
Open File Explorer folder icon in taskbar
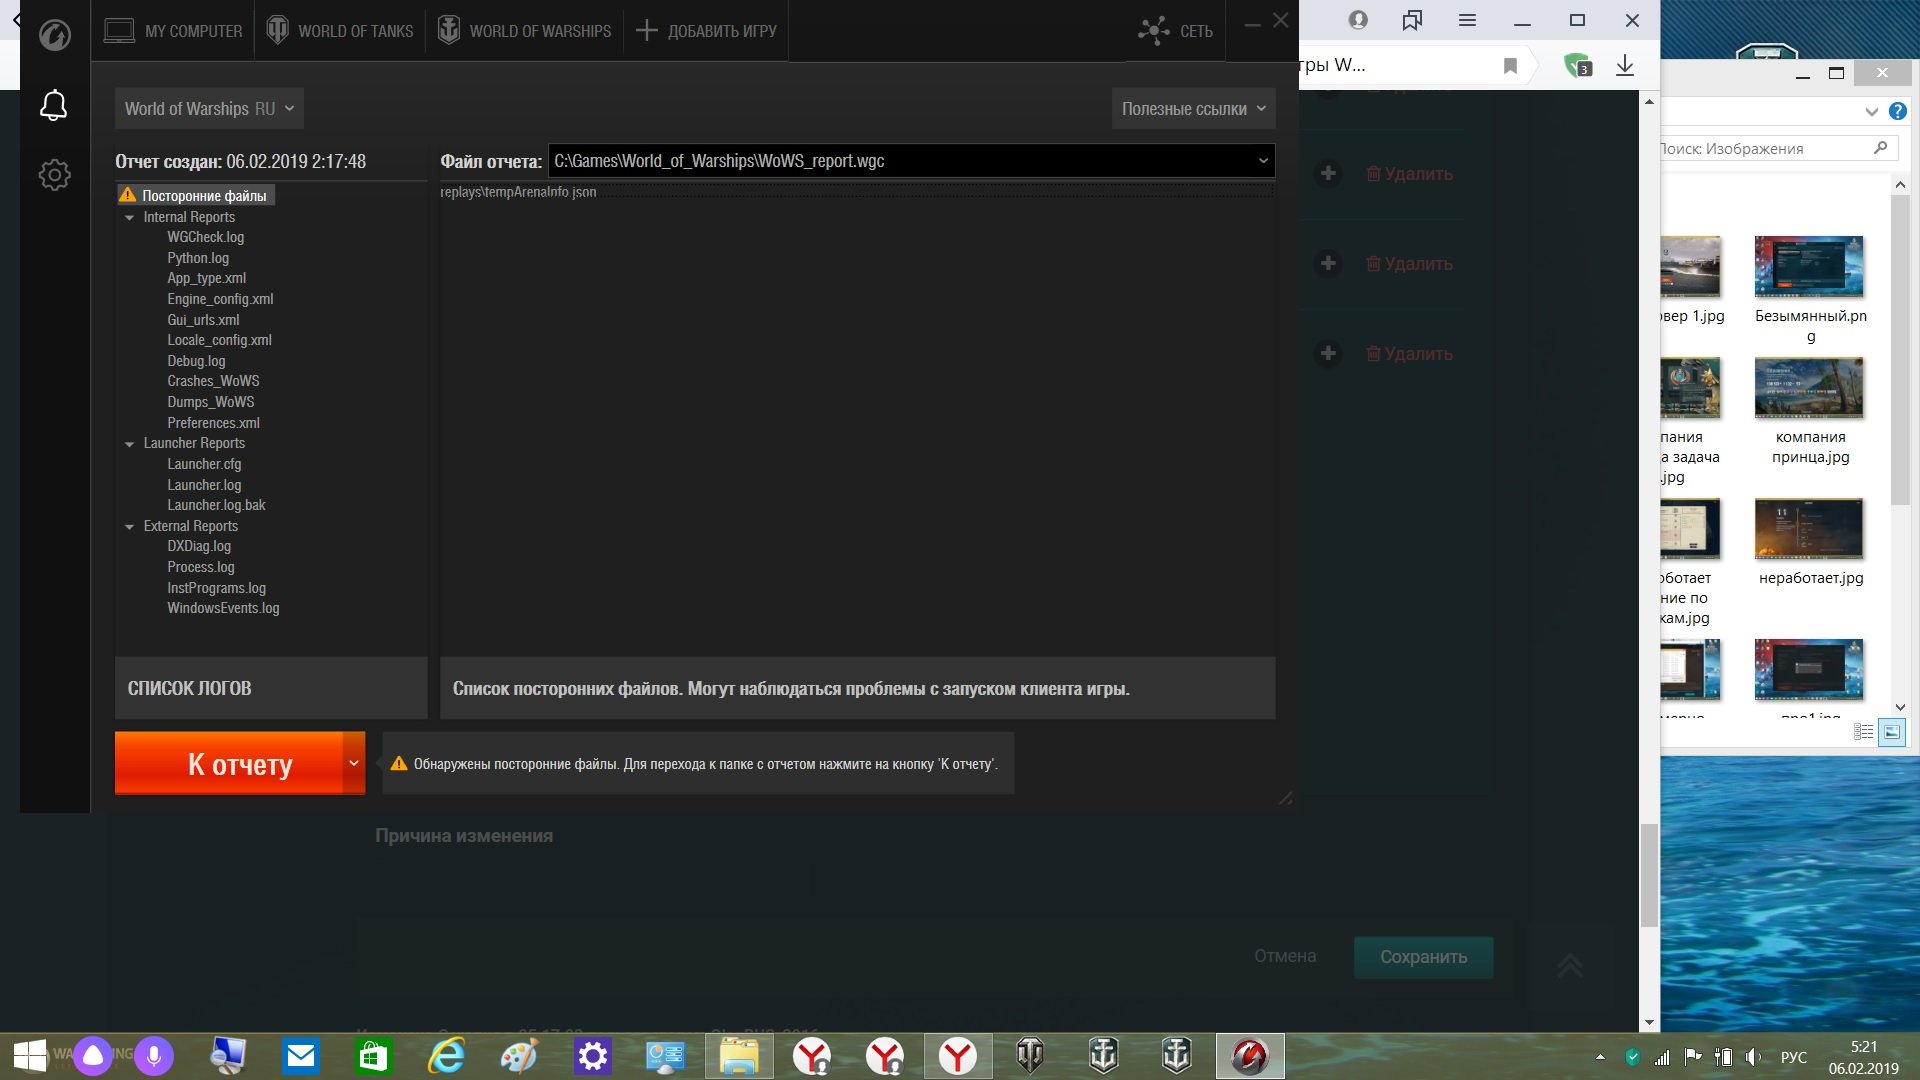click(739, 1056)
